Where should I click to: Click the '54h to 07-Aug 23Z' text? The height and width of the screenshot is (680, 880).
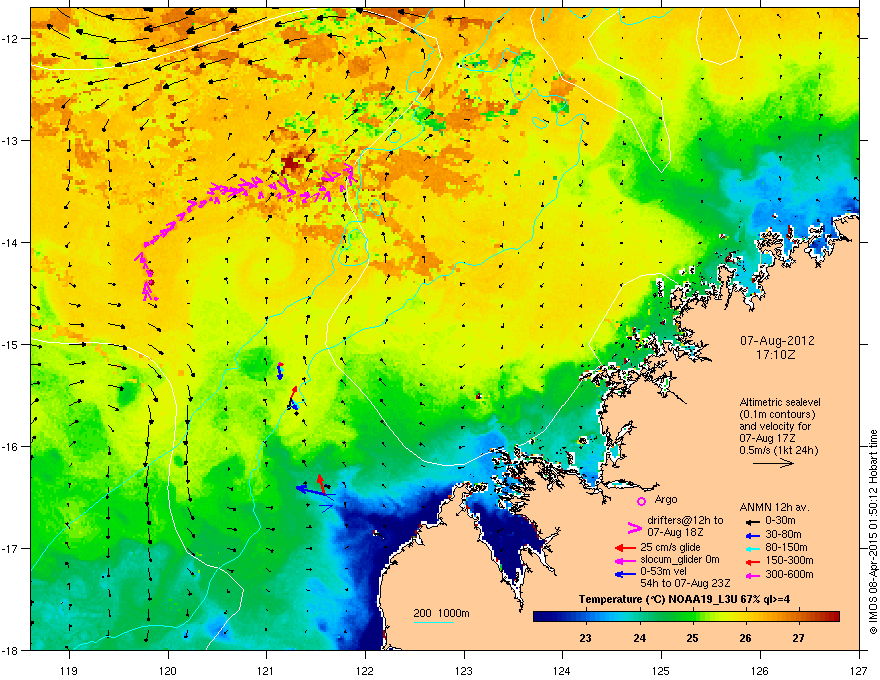[x=685, y=583]
